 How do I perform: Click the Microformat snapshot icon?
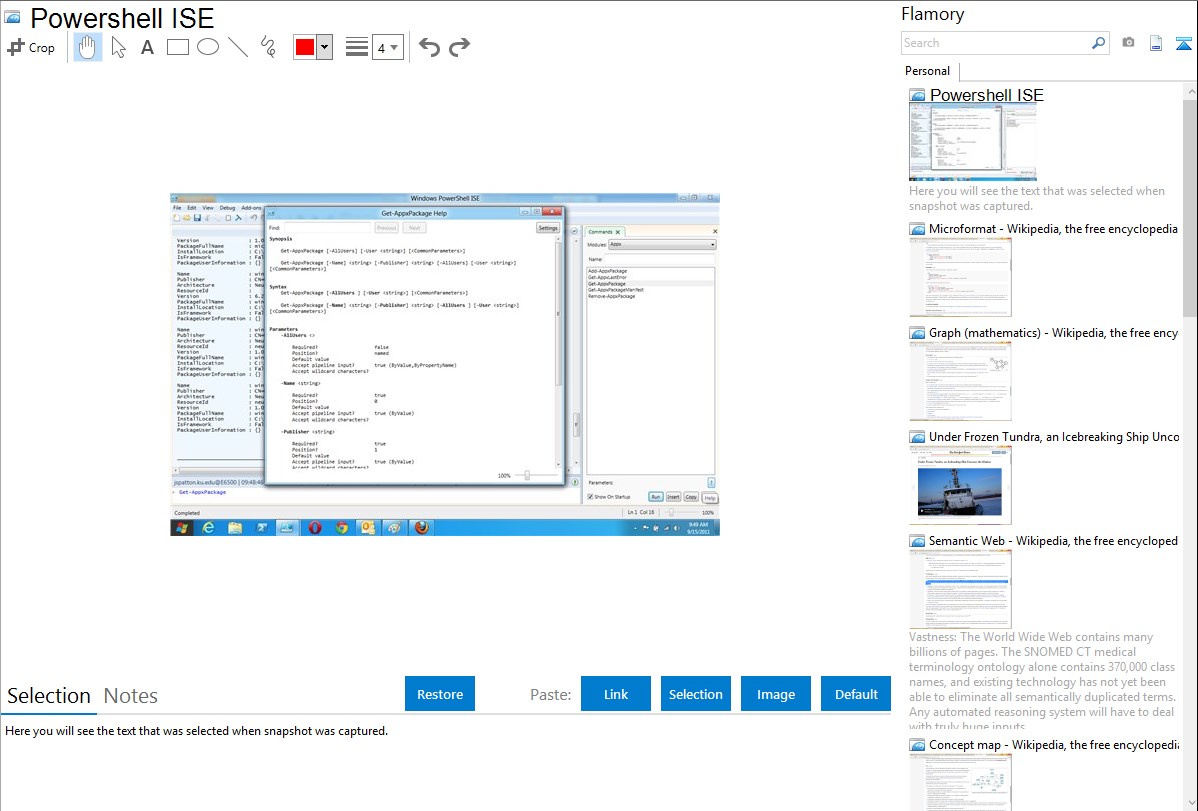point(917,229)
